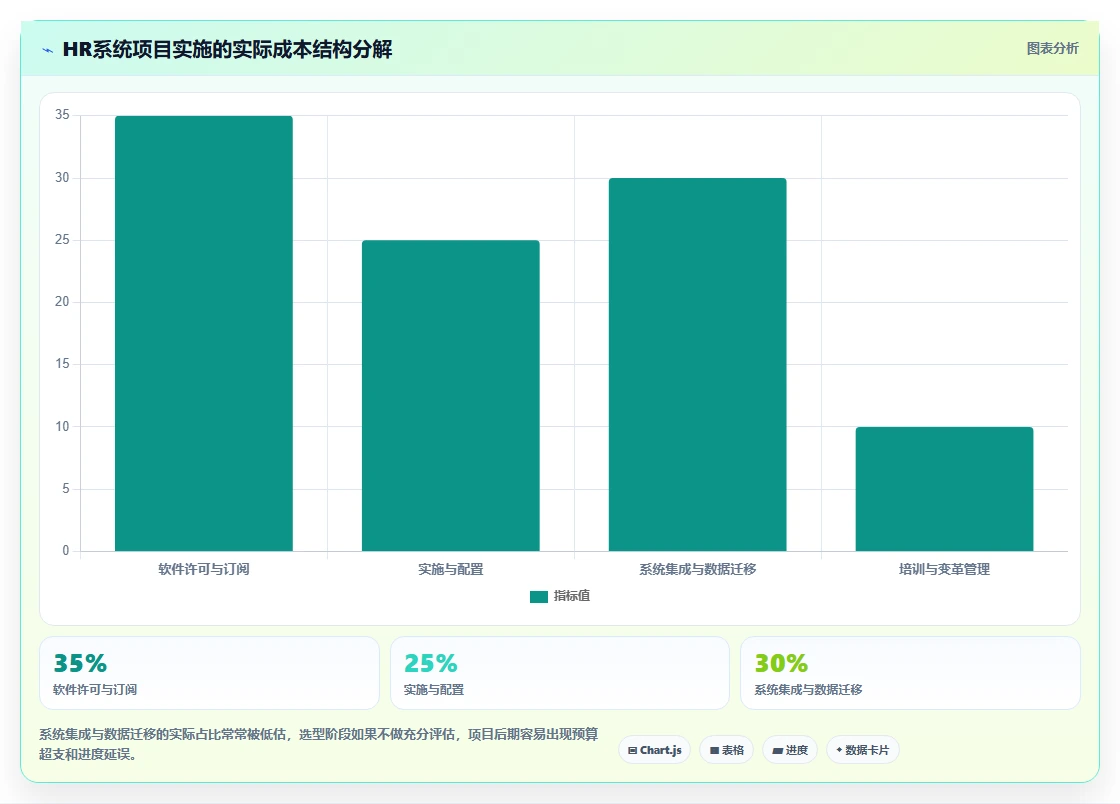Click the 图表分析 label in header
Image resolution: width=1120 pixels, height=804 pixels.
point(1052,49)
